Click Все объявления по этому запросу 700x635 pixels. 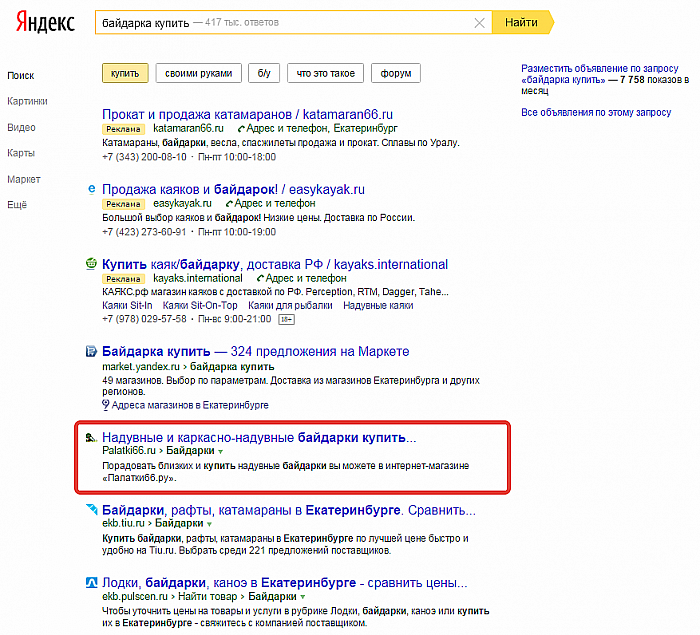click(x=596, y=113)
